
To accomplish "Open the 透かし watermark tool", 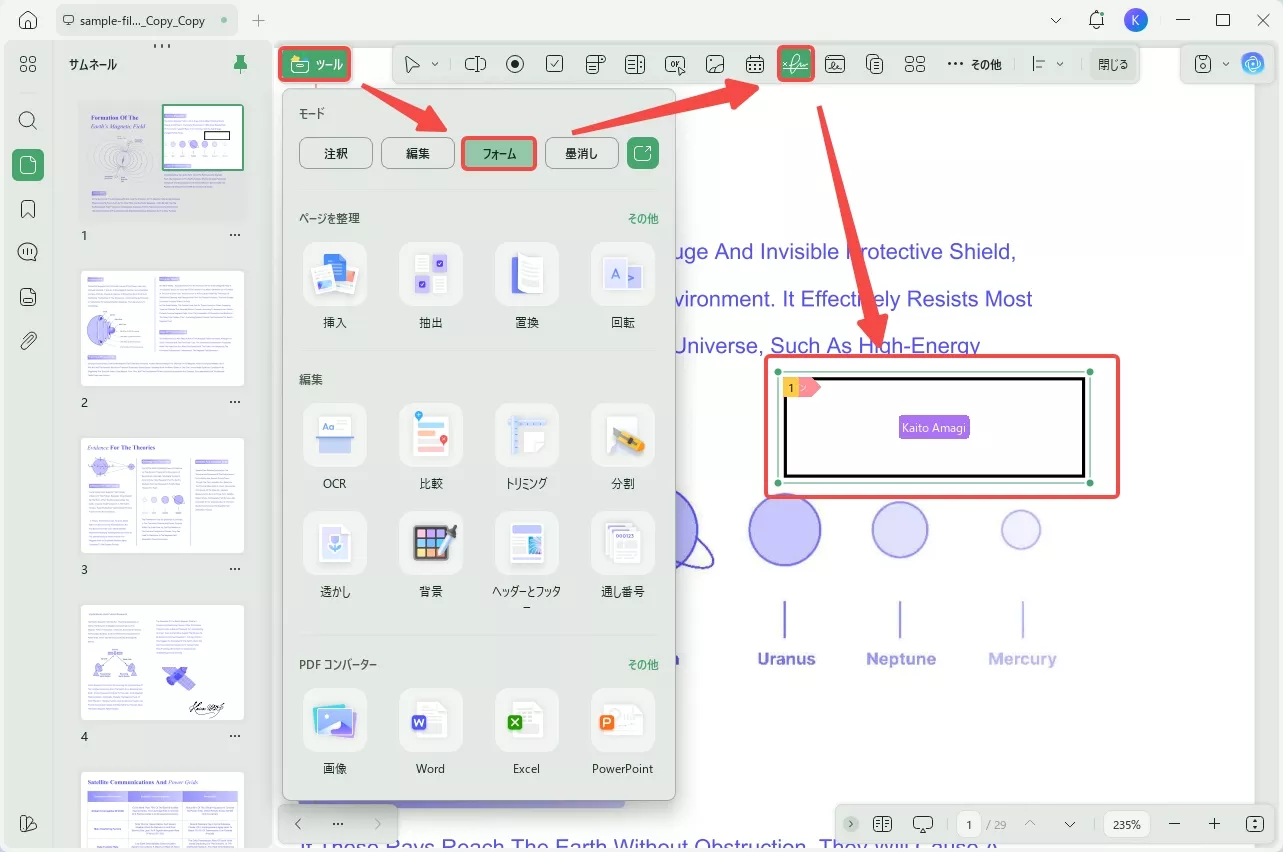I will [x=335, y=555].
